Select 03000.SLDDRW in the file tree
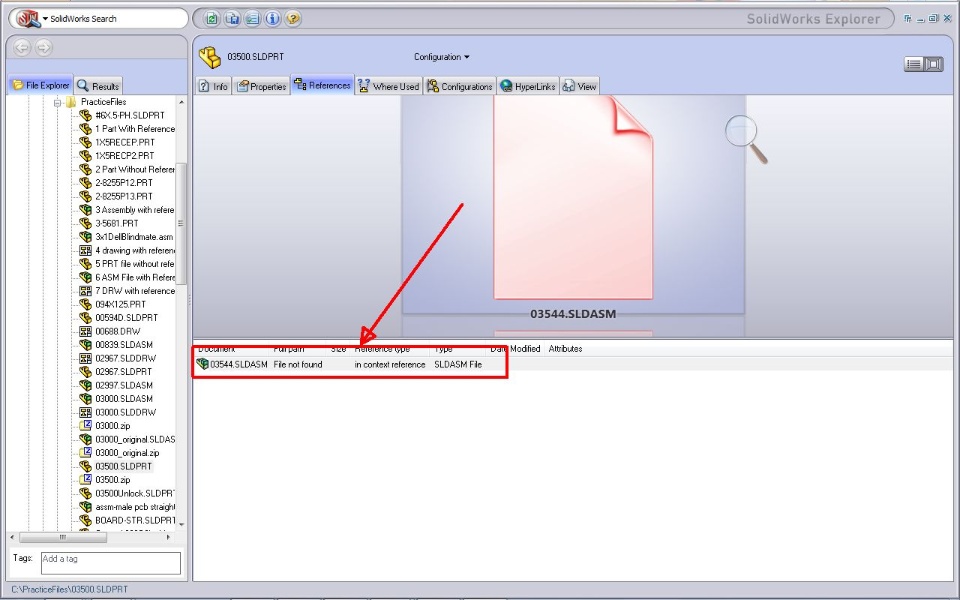Viewport: 960px width, 600px height. coord(126,412)
